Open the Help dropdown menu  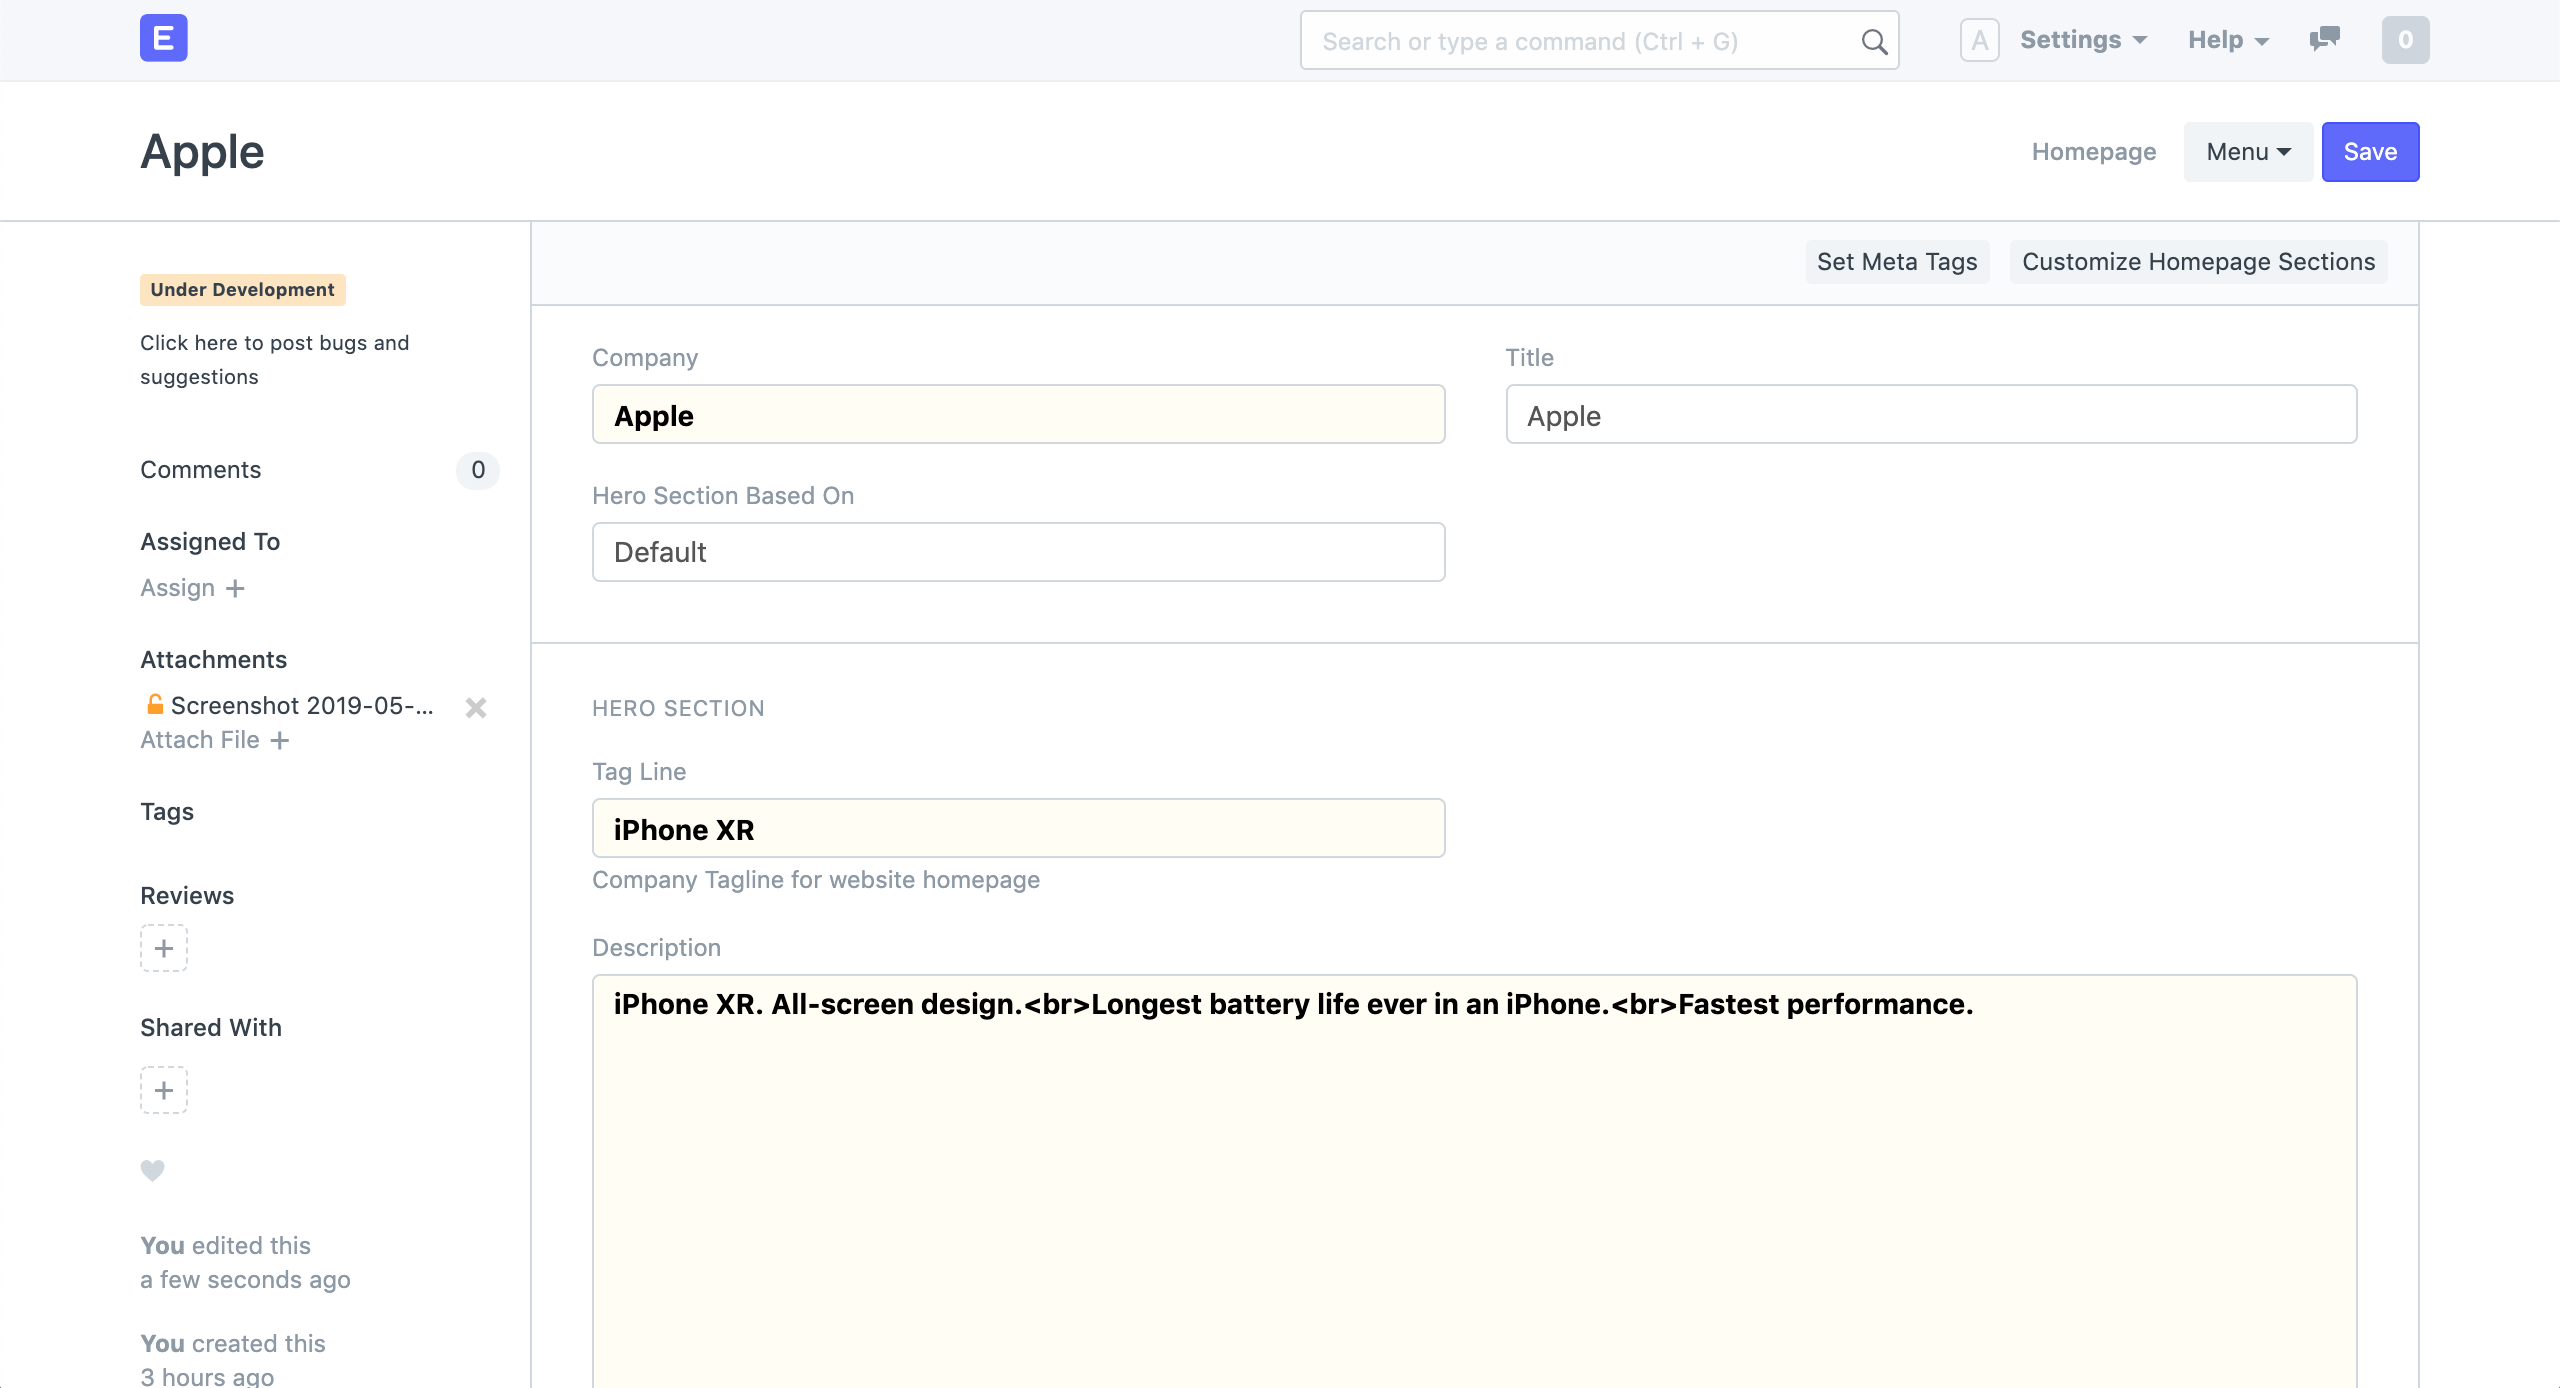(2228, 40)
